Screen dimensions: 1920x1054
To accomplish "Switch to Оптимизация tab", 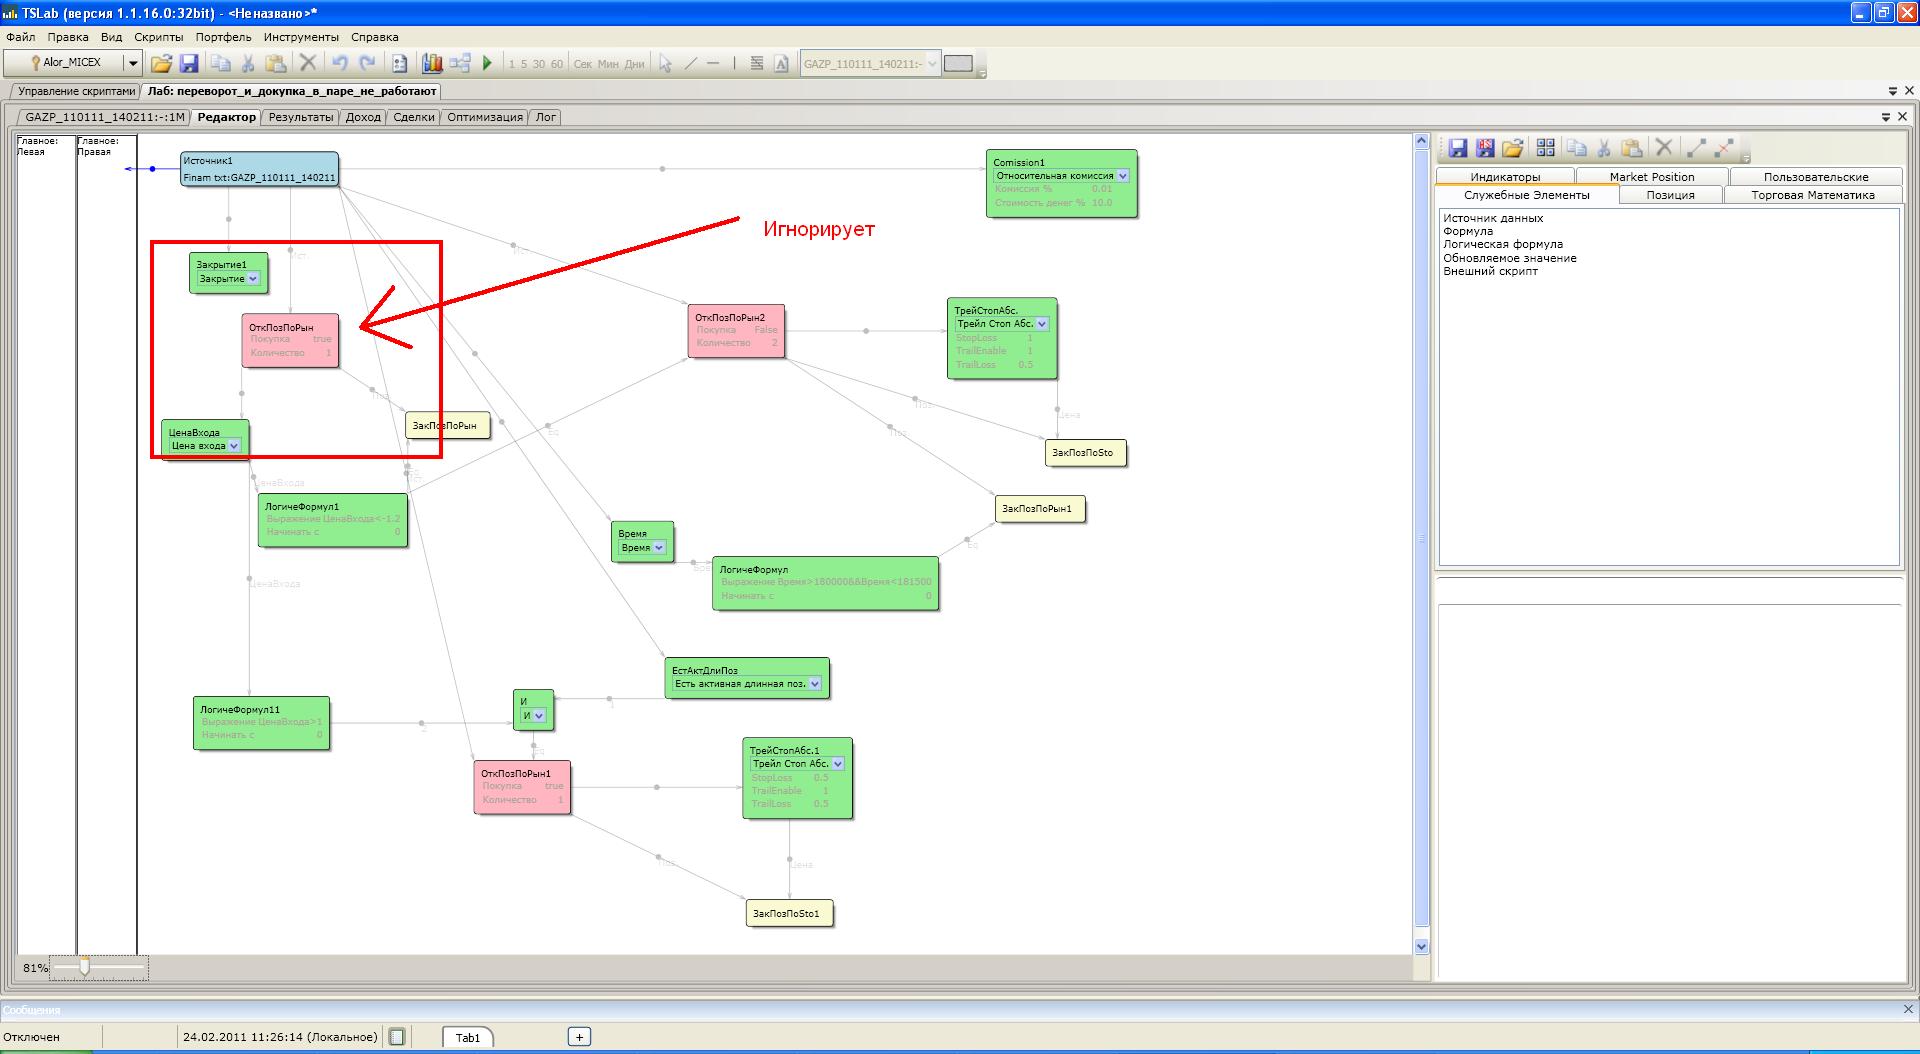I will click(485, 117).
